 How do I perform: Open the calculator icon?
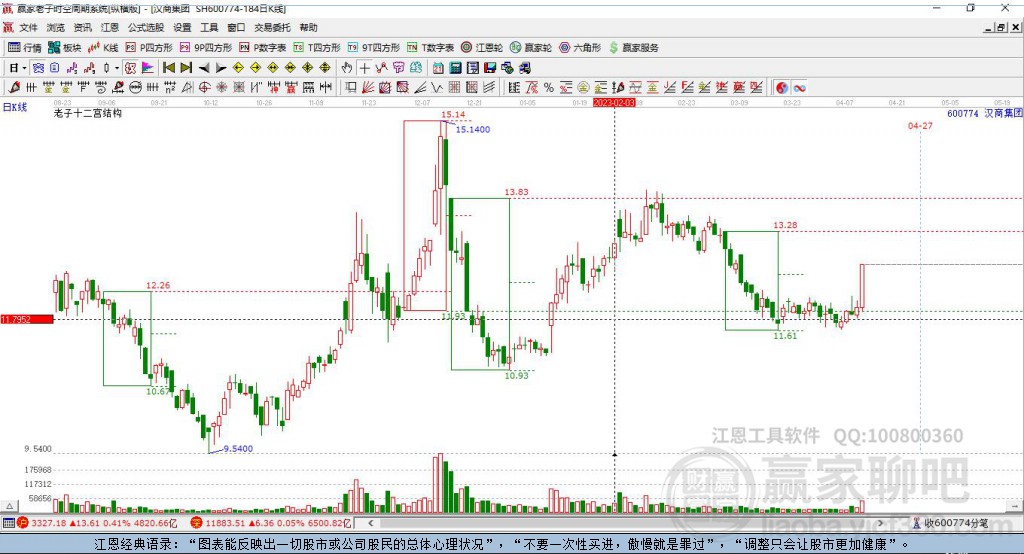pyautogui.click(x=455, y=68)
